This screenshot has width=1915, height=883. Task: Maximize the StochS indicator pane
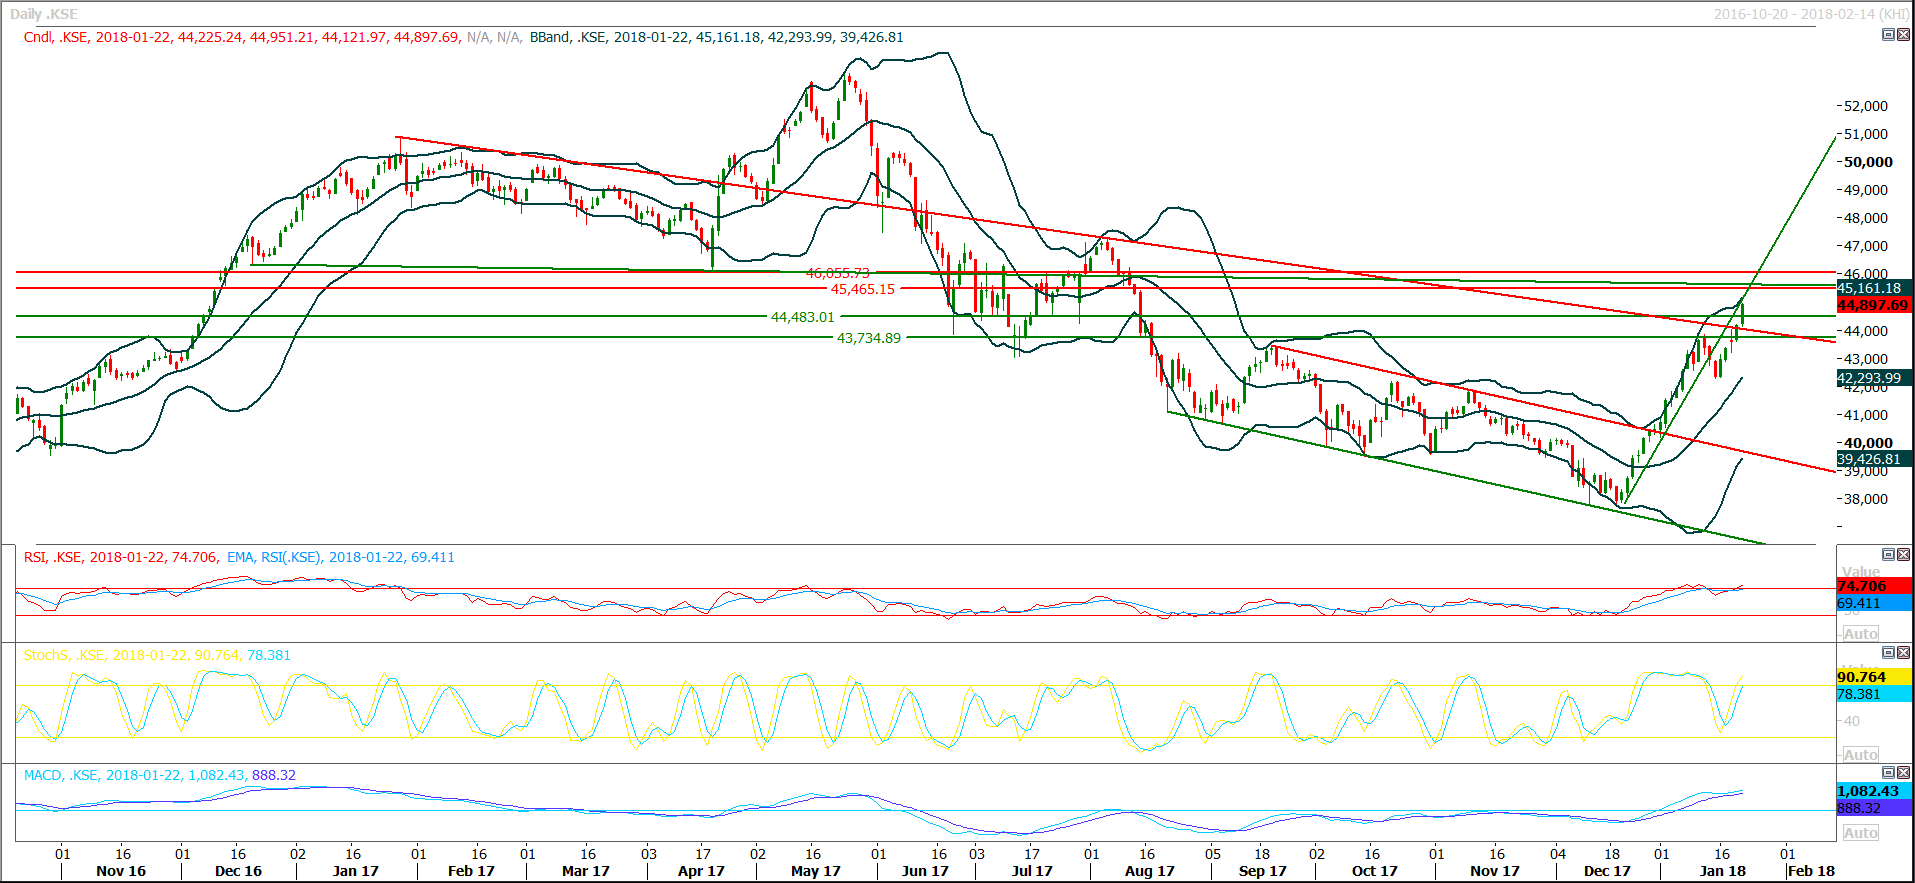click(x=1888, y=652)
